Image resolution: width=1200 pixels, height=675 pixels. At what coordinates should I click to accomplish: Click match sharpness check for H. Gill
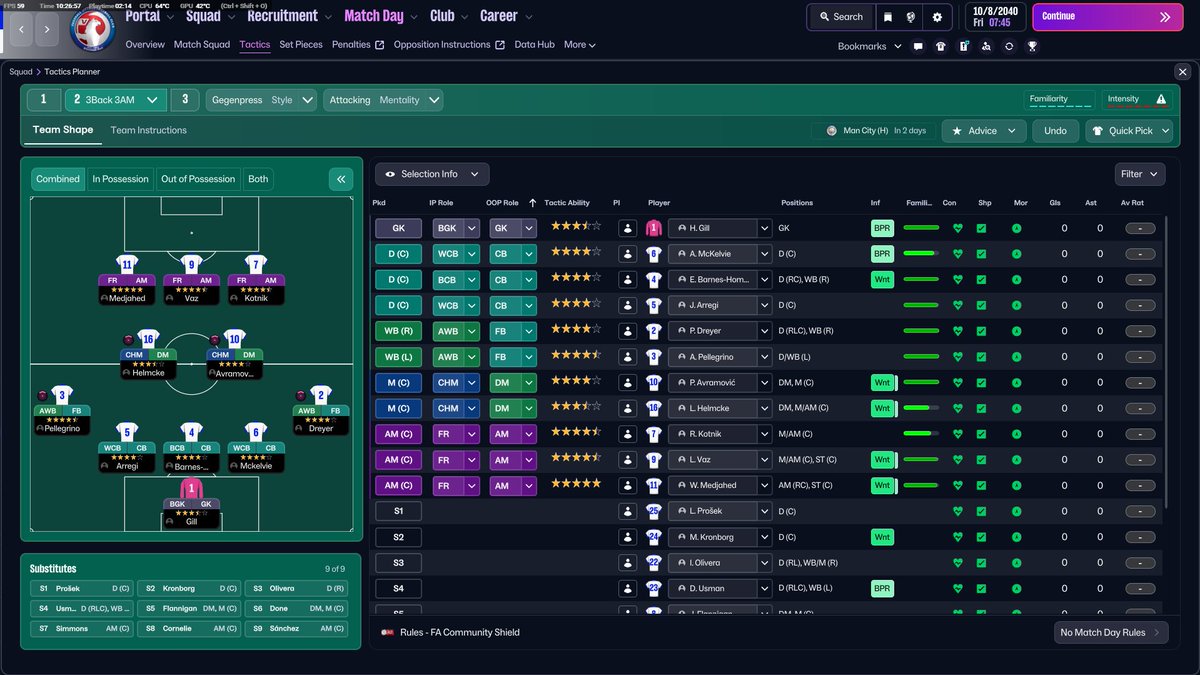pyautogui.click(x=981, y=228)
